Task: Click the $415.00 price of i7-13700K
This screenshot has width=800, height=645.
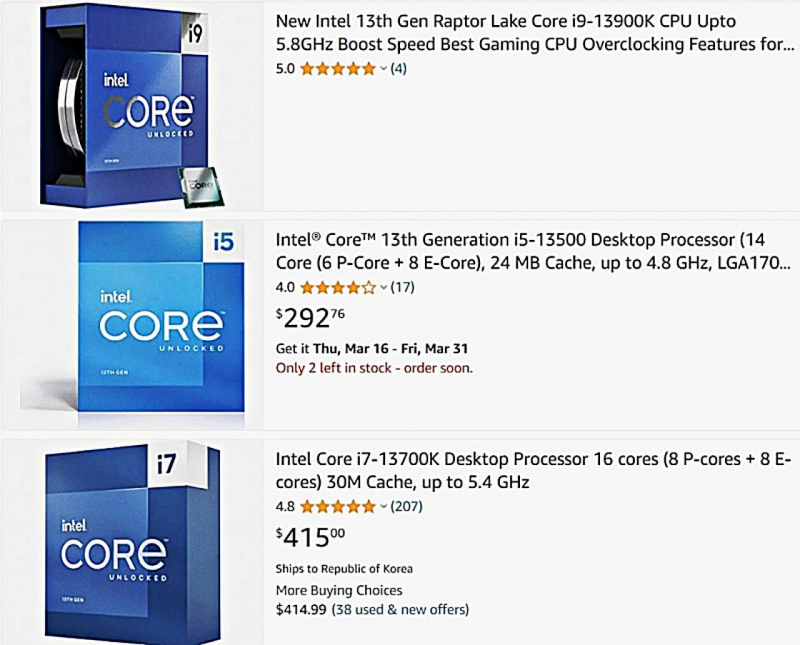Action: click(310, 538)
